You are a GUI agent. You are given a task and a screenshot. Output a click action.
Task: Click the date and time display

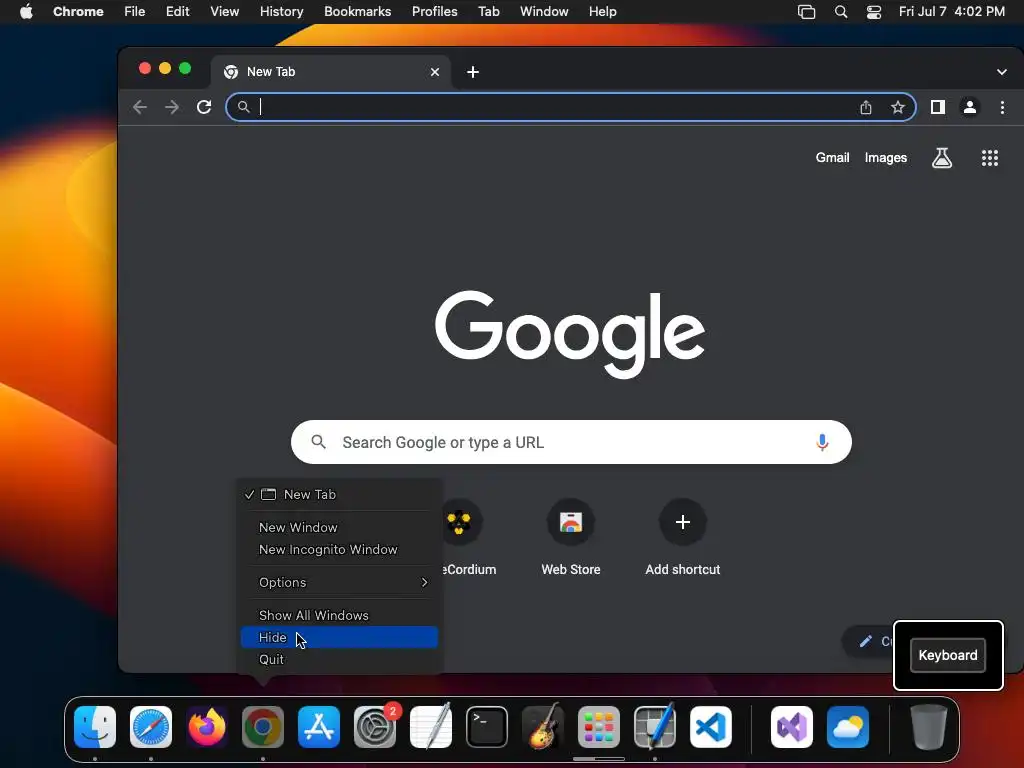pyautogui.click(x=952, y=11)
